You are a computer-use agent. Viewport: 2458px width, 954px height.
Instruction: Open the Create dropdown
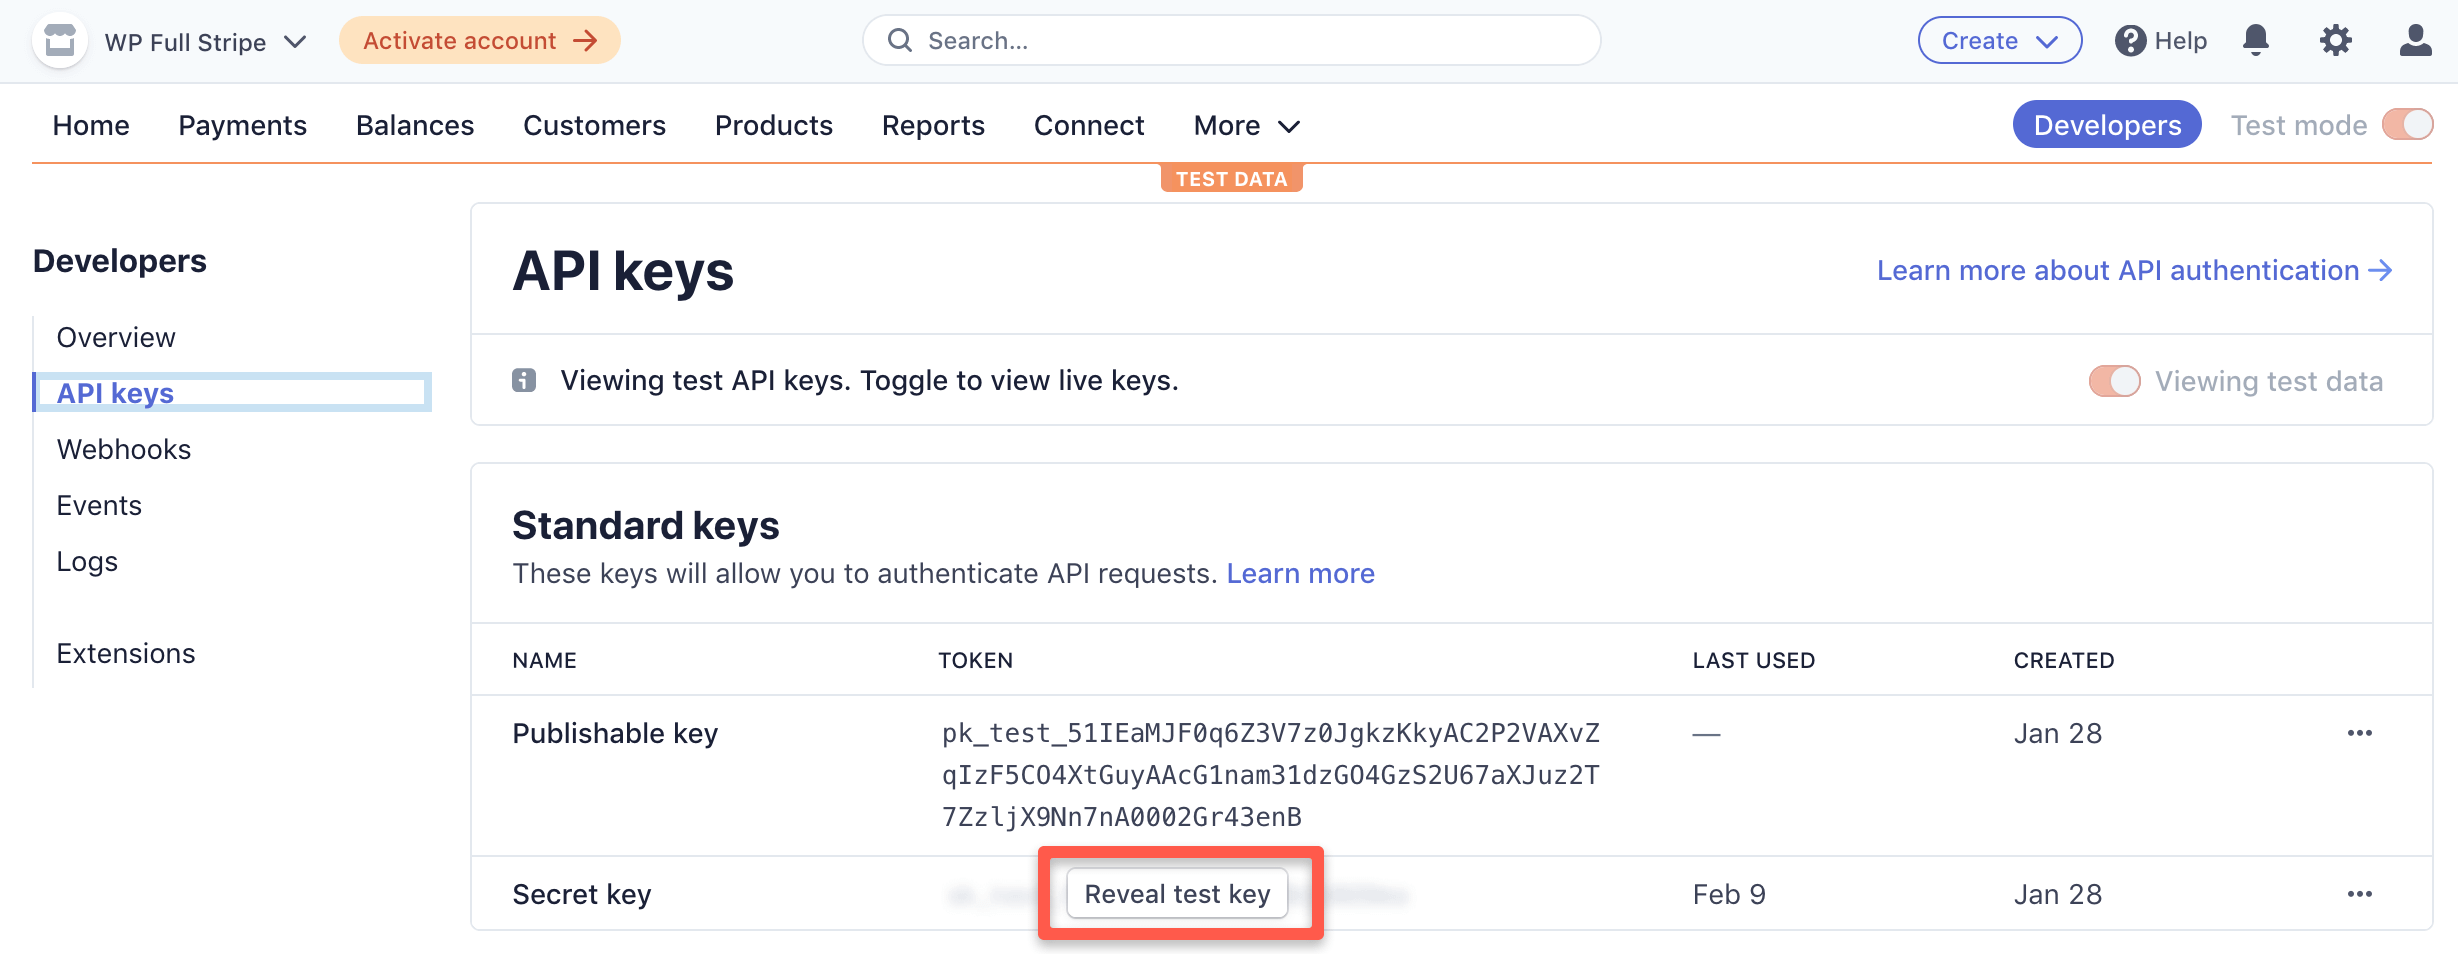pos(1999,40)
